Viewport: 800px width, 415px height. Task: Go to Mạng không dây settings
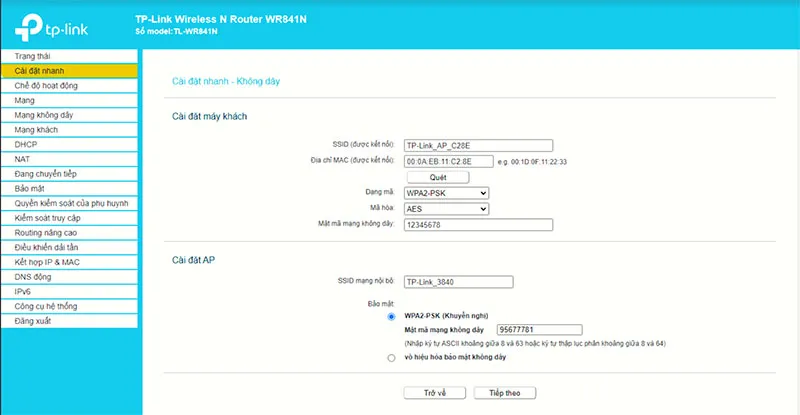tap(44, 115)
